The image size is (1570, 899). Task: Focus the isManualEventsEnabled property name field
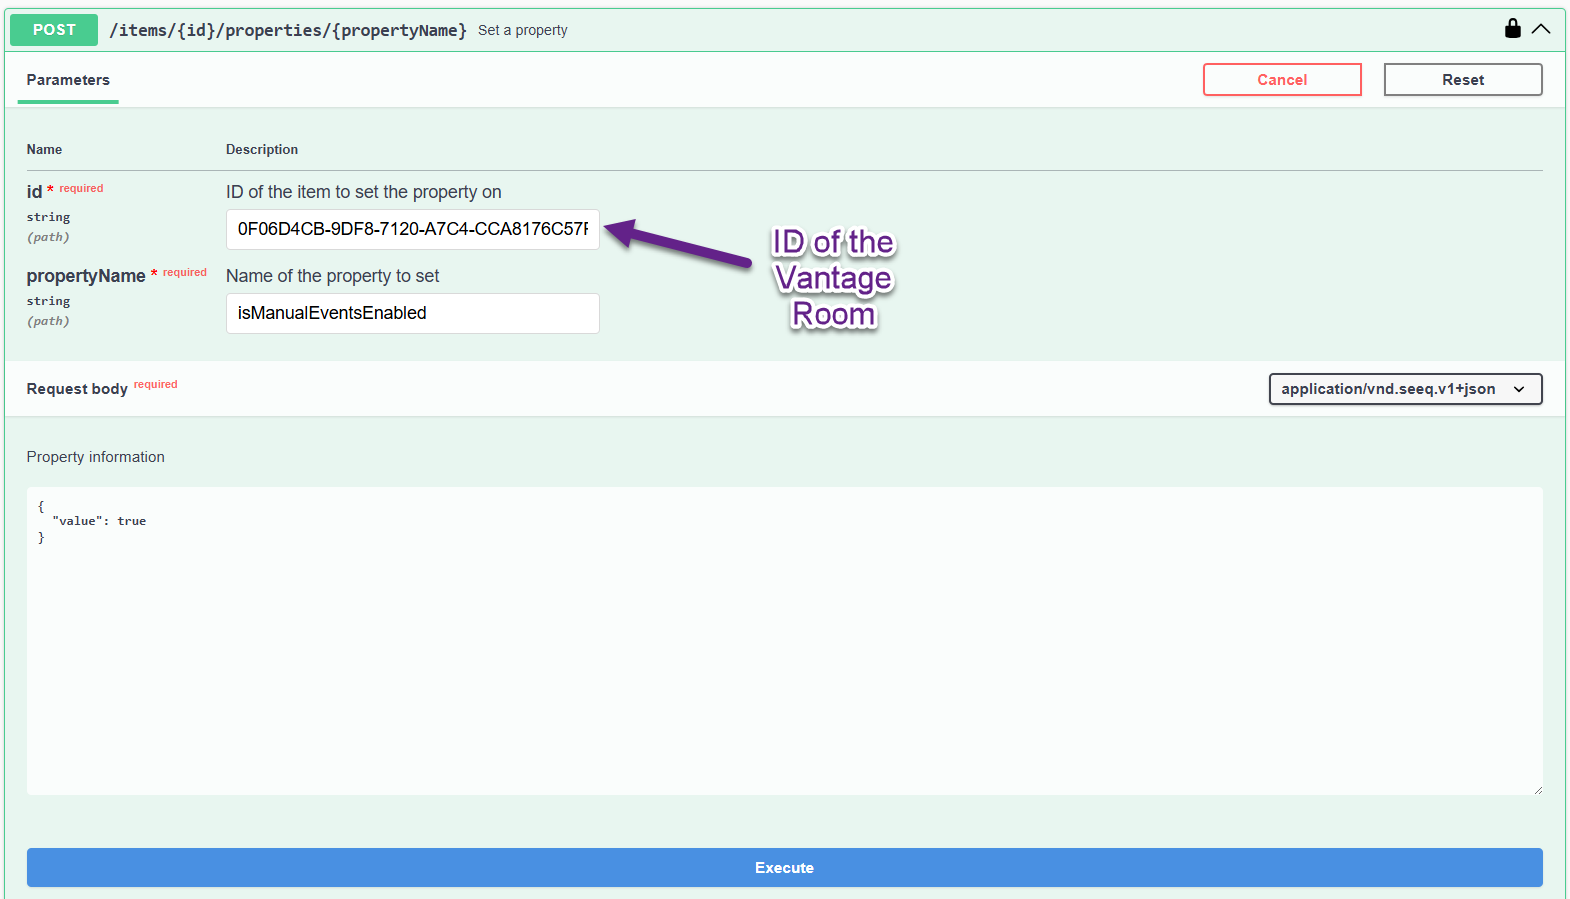[x=412, y=313]
